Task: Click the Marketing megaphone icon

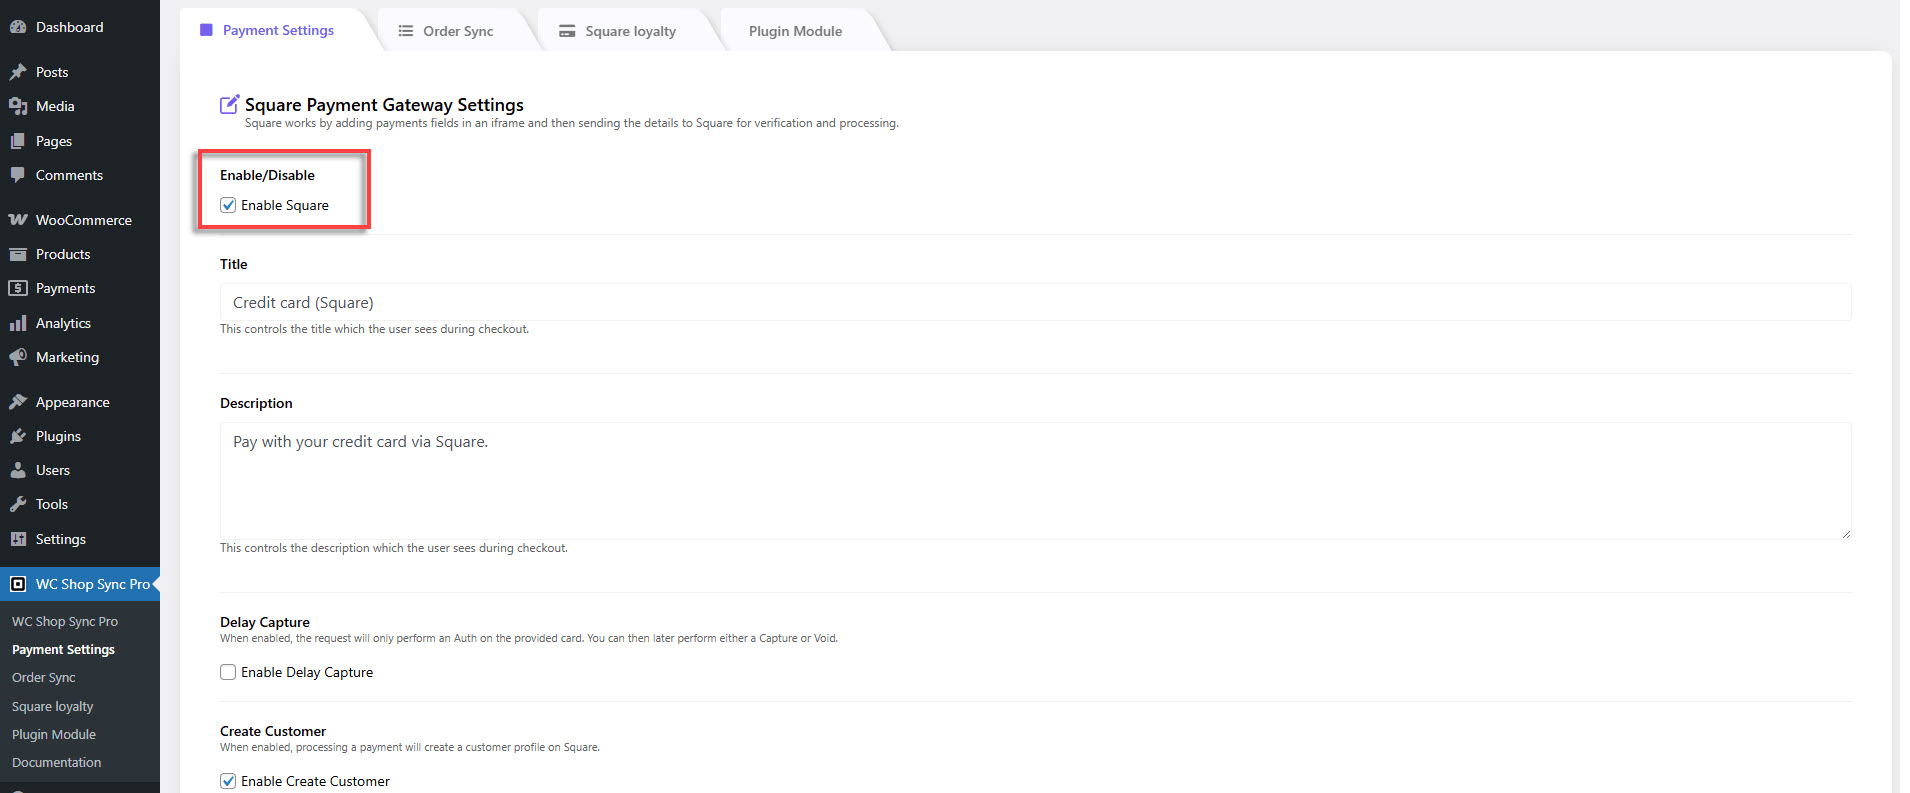Action: 17,357
